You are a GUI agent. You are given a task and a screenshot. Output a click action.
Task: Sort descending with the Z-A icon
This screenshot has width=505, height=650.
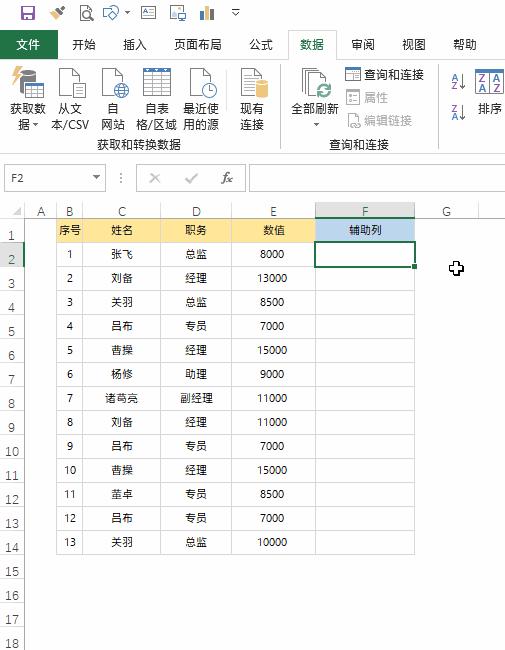click(x=458, y=112)
